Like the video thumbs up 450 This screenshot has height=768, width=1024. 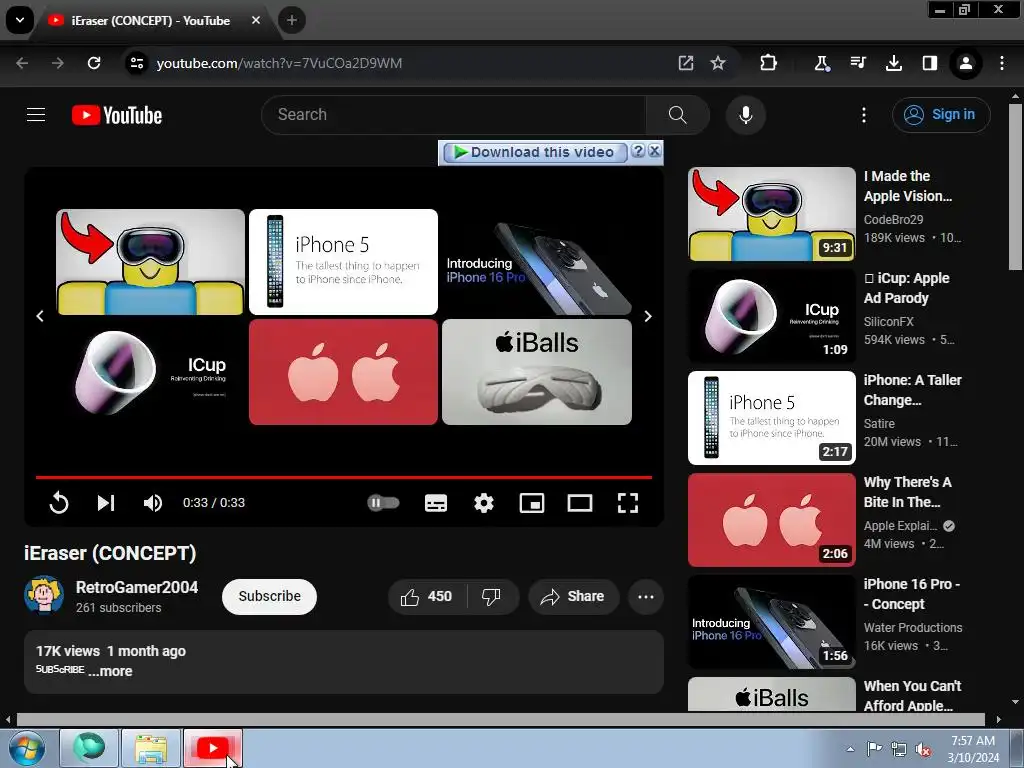tap(427, 596)
